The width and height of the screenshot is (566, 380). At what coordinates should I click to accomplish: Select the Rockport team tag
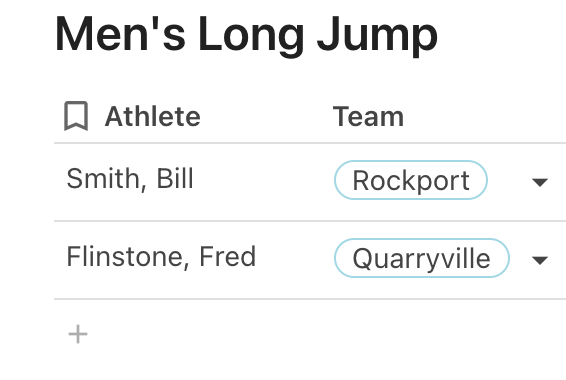click(411, 180)
